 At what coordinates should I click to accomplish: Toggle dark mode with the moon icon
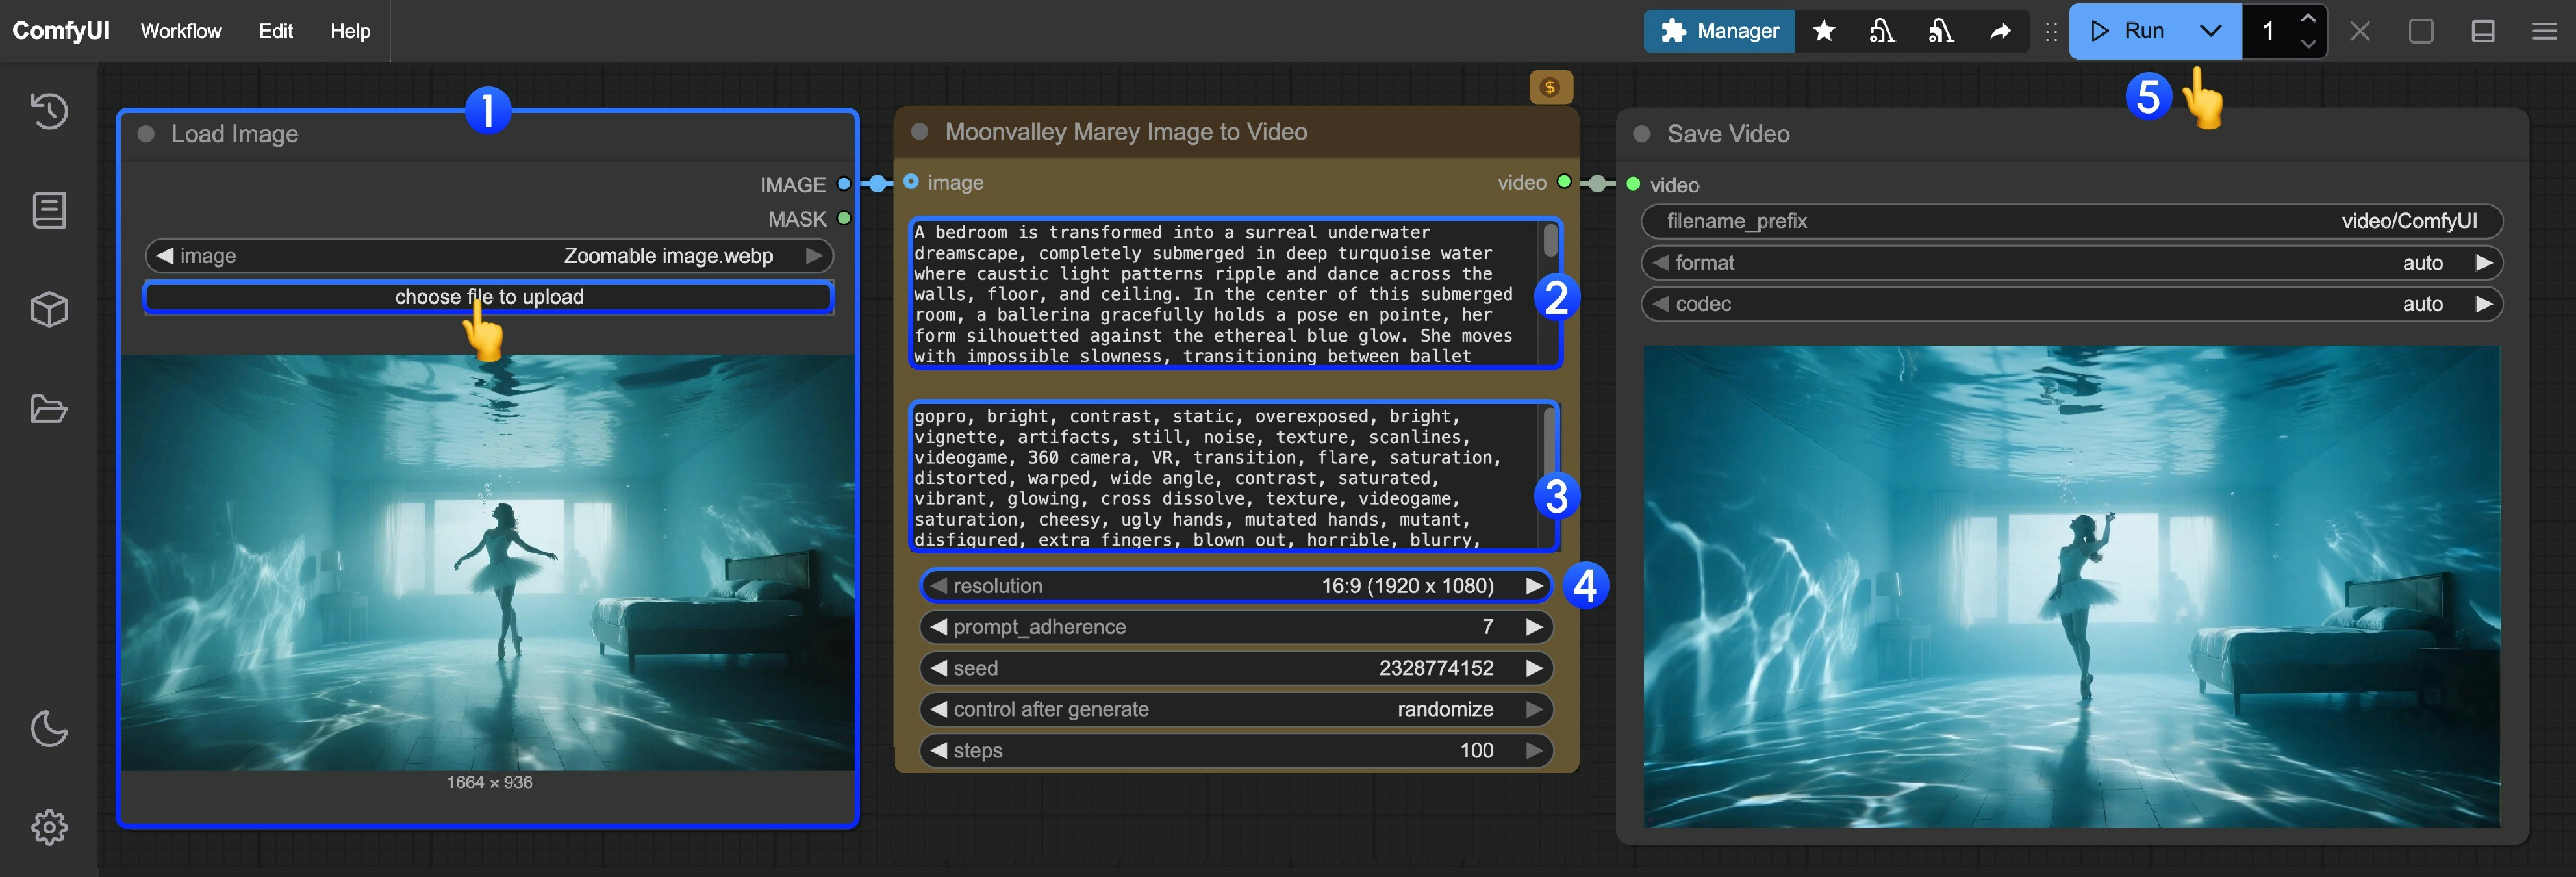(48, 728)
